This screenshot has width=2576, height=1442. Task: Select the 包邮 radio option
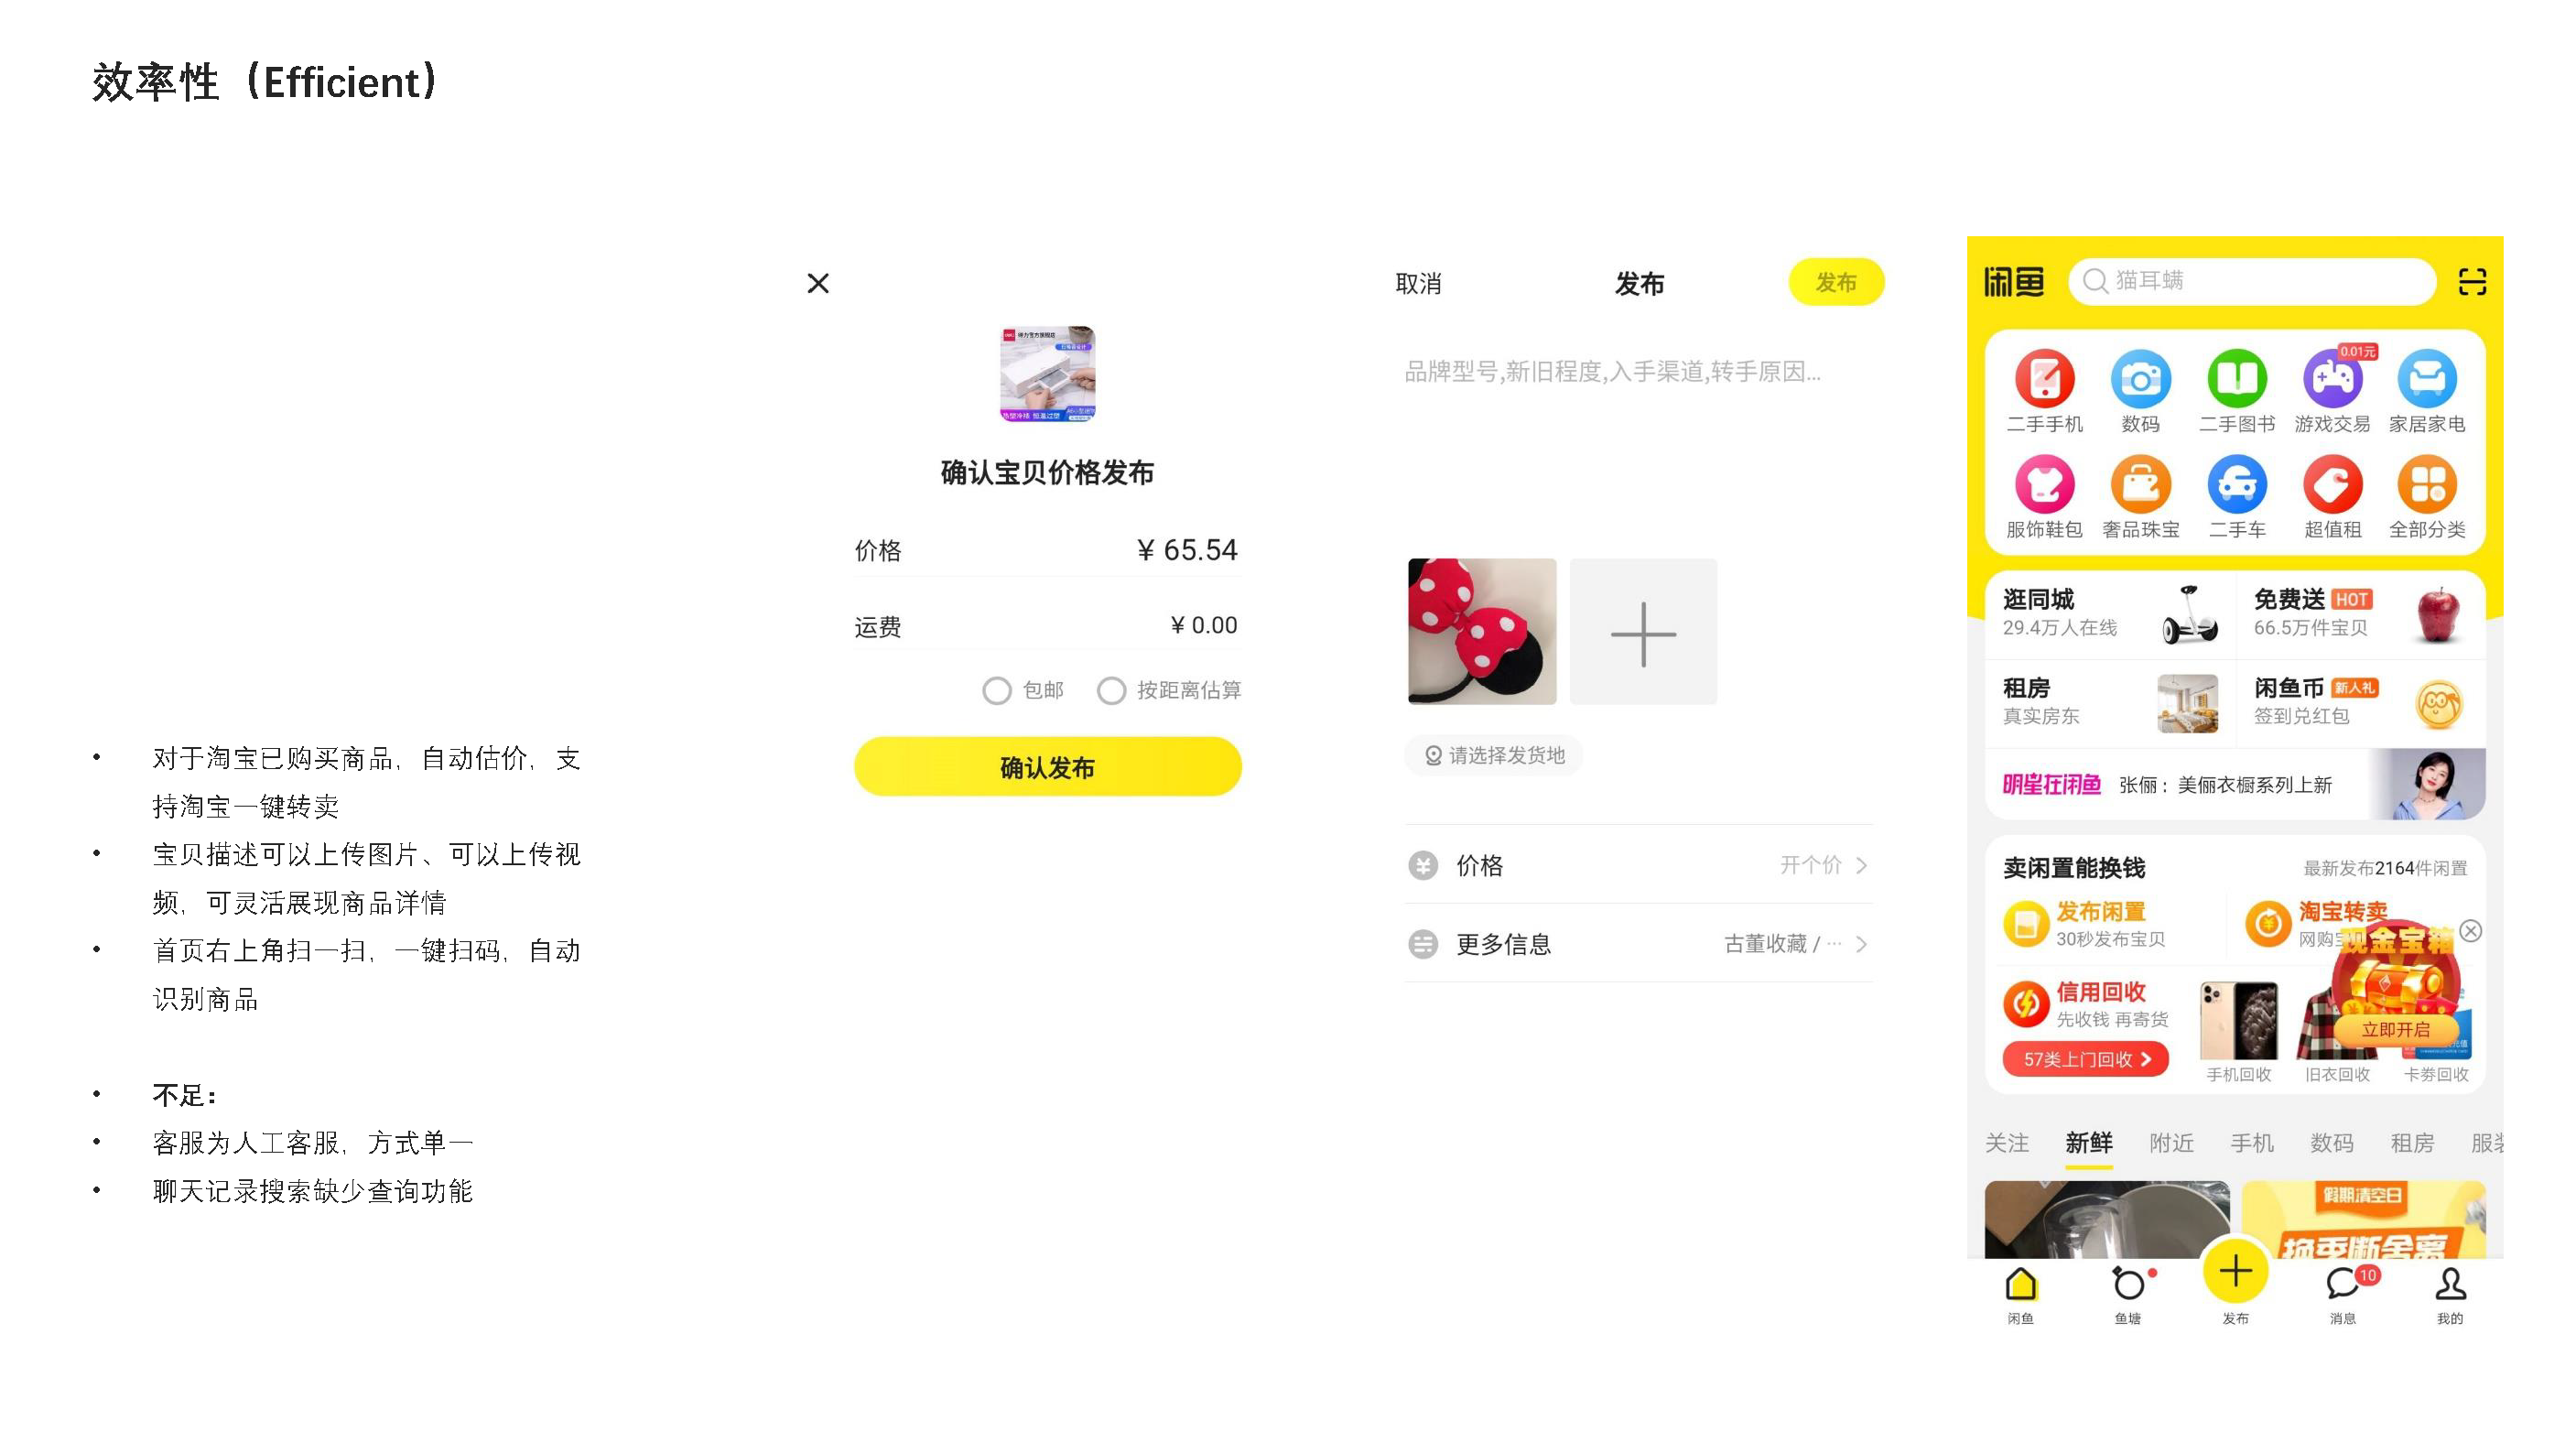(x=996, y=690)
